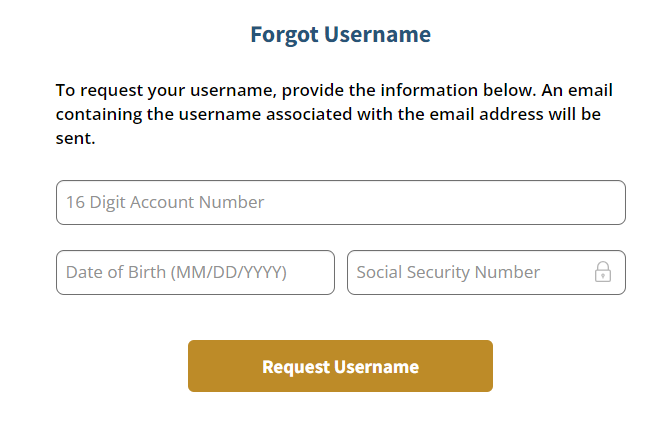Viewport: 668px width, 425px height.
Task: Focus the Date of Birth input
Action: (x=195, y=272)
